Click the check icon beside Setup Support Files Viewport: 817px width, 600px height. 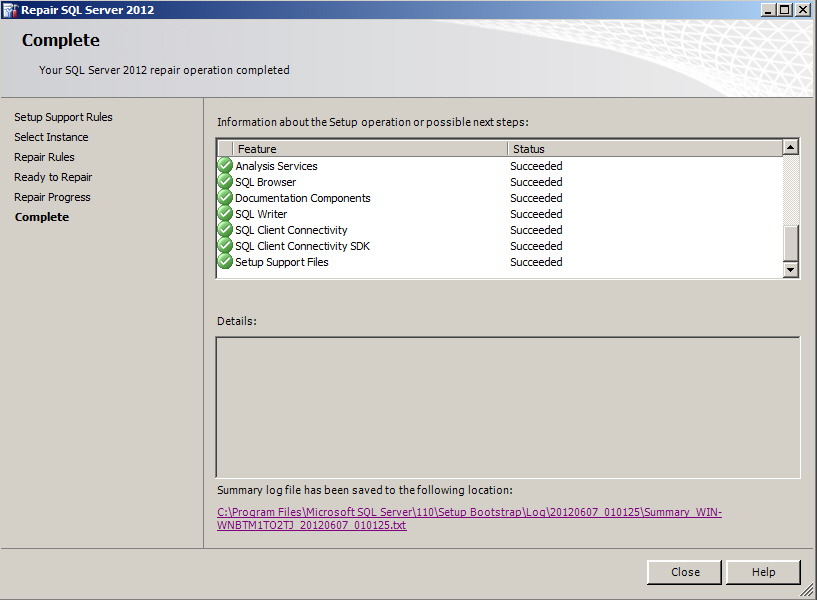(225, 261)
